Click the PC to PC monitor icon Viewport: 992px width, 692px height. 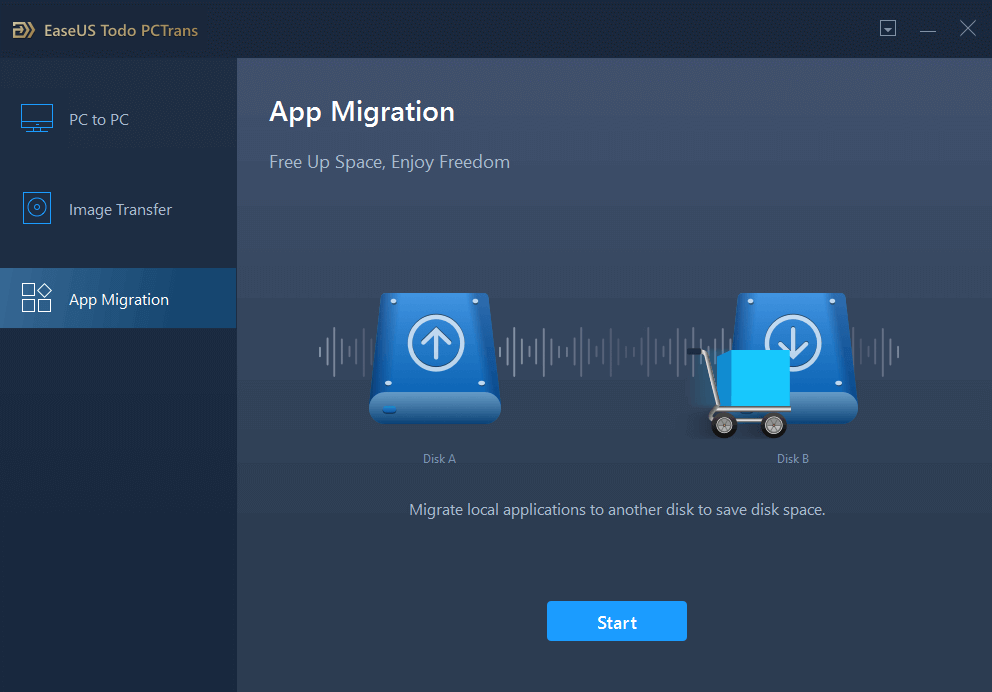[x=37, y=118]
